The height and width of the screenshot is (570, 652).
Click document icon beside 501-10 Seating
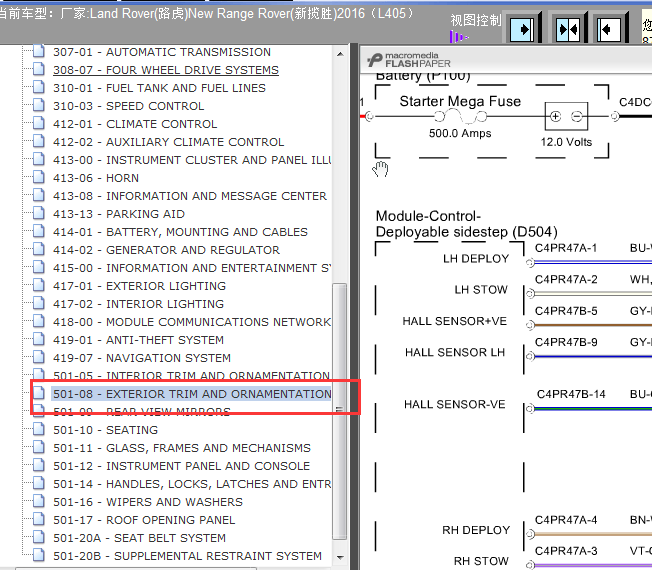[39, 429]
